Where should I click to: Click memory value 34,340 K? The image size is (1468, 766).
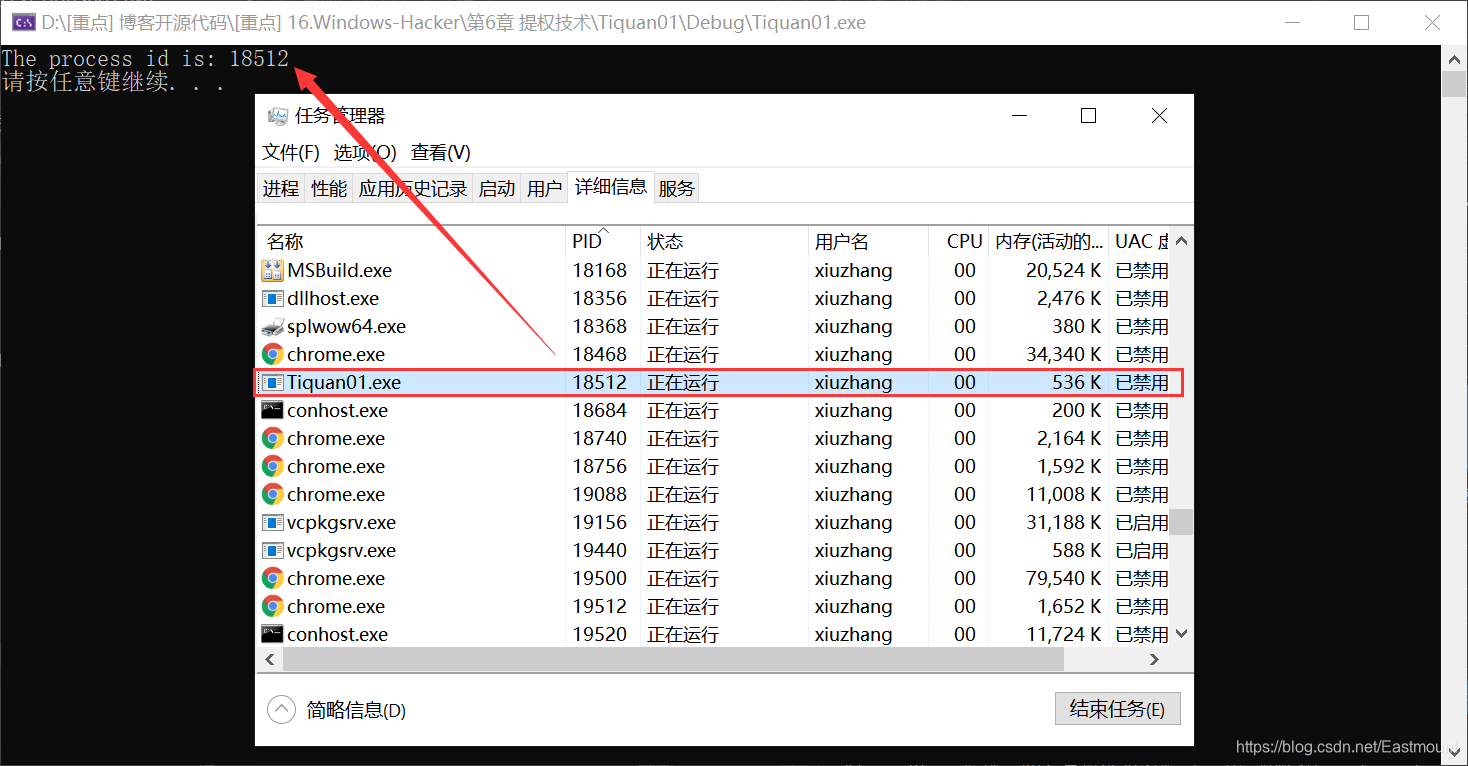point(1063,354)
